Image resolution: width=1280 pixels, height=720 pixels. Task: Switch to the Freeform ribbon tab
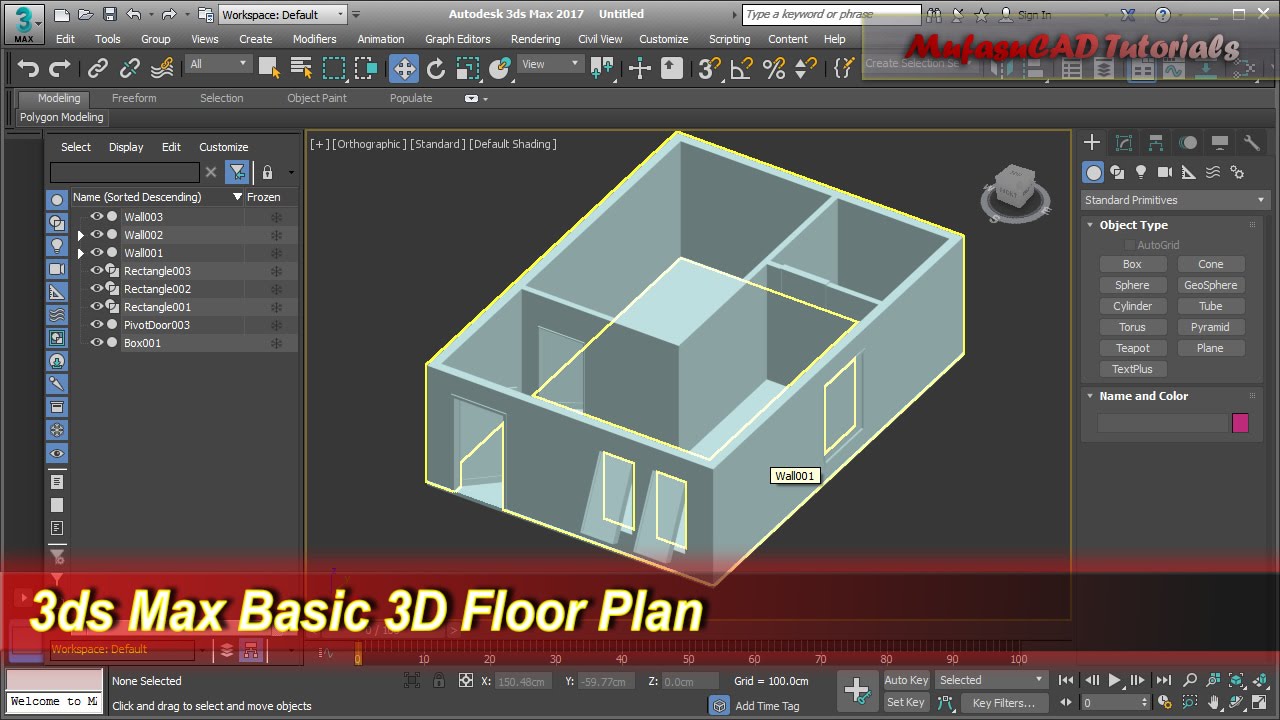tap(134, 98)
